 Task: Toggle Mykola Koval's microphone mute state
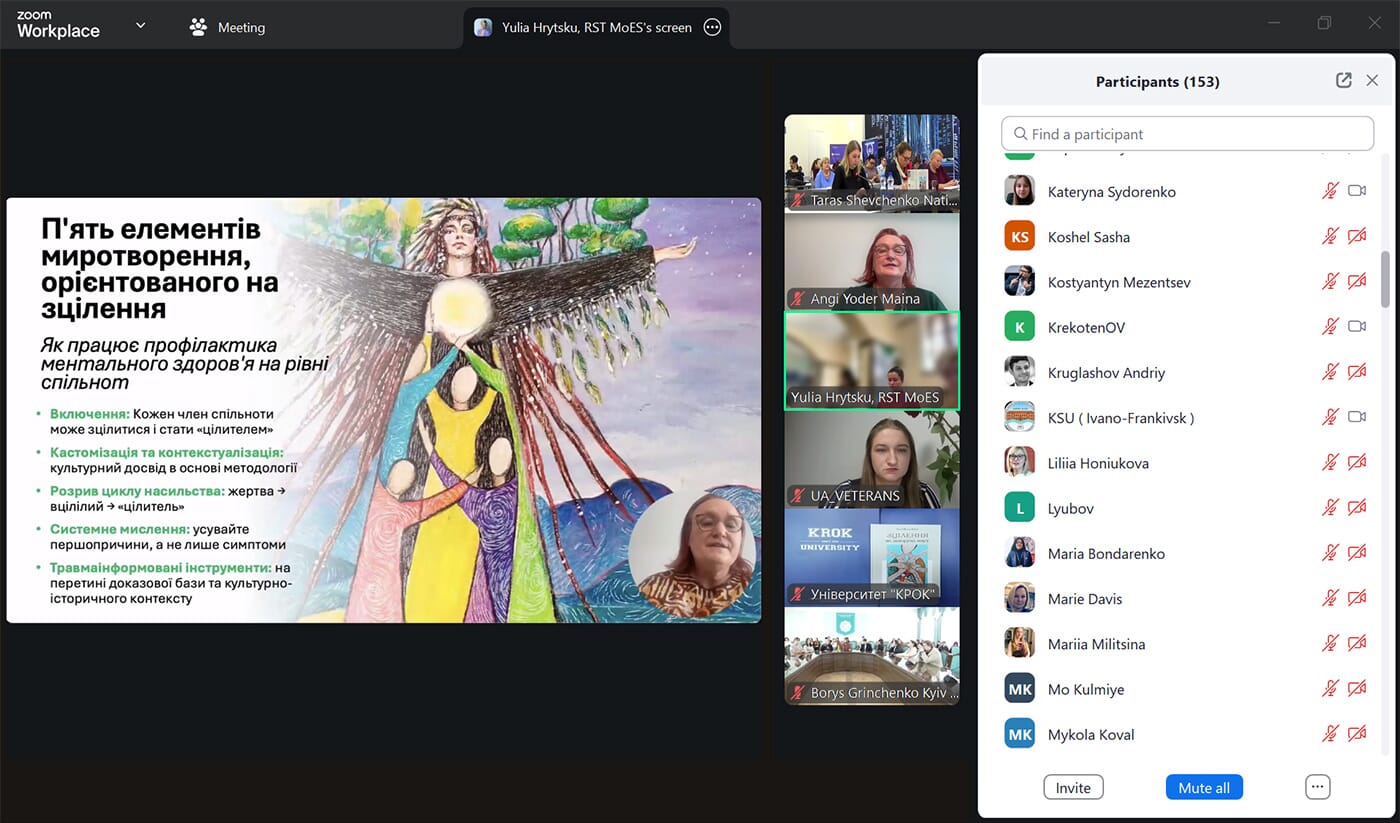tap(1329, 734)
